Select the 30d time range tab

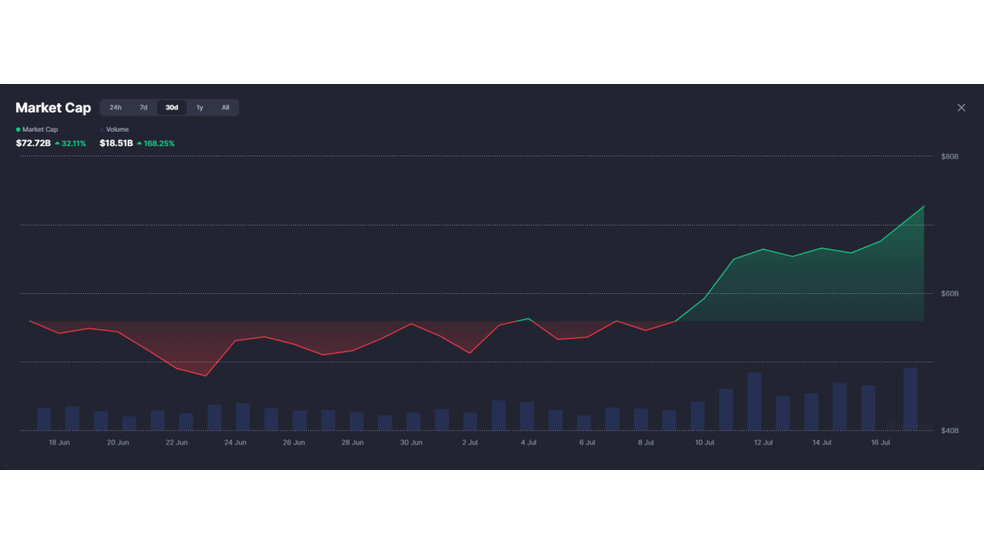171,108
